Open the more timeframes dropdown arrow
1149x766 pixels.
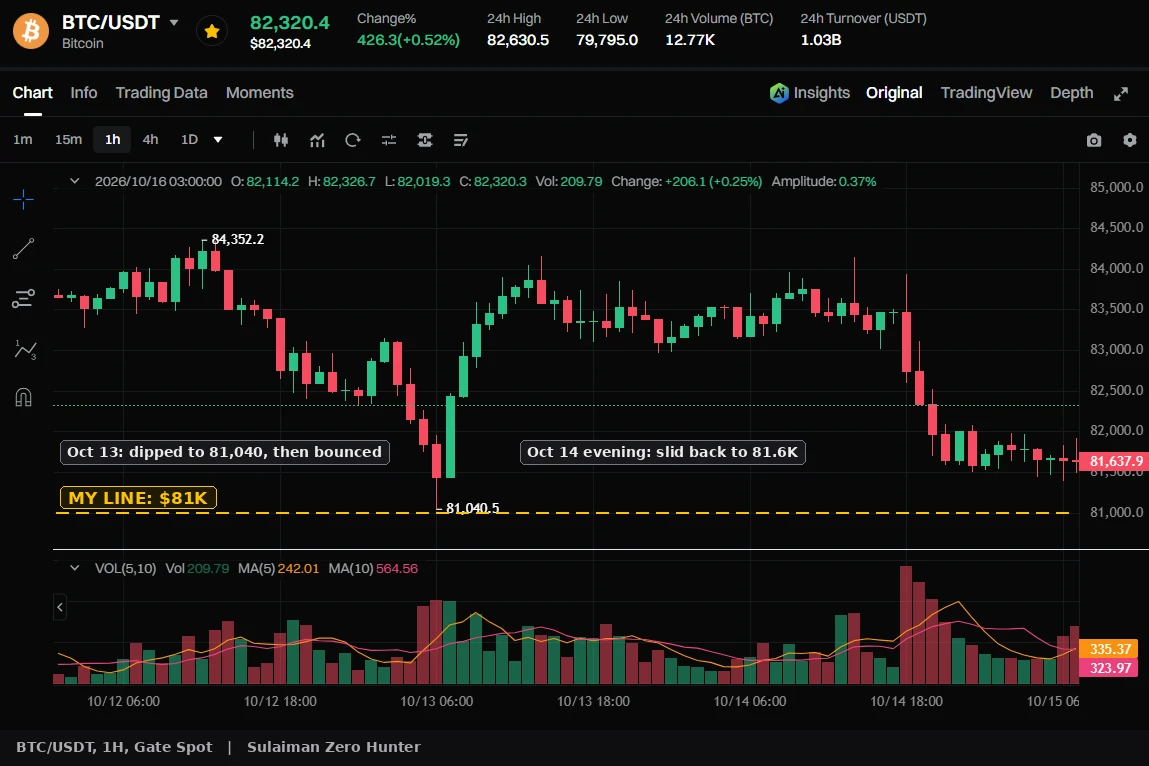(218, 139)
